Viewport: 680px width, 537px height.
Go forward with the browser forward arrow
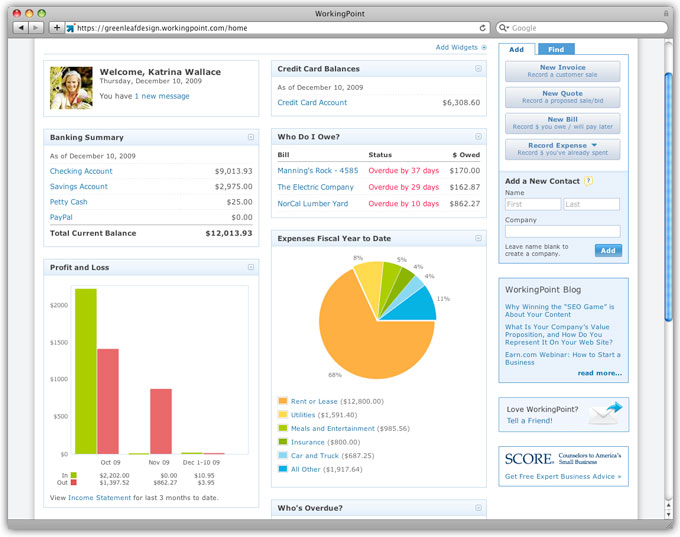[x=36, y=28]
